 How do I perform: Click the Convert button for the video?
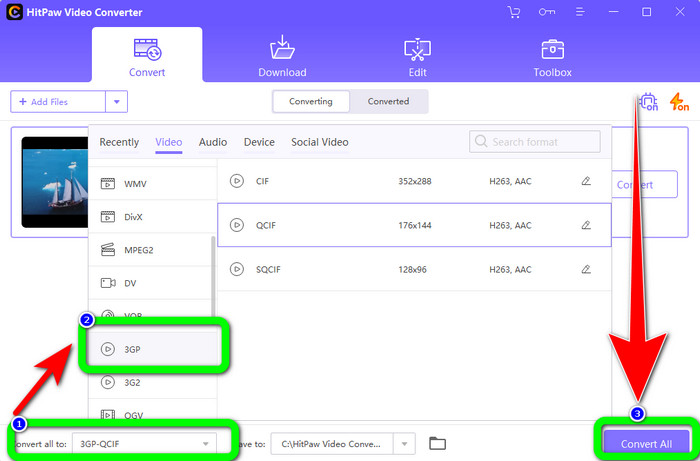pyautogui.click(x=644, y=184)
